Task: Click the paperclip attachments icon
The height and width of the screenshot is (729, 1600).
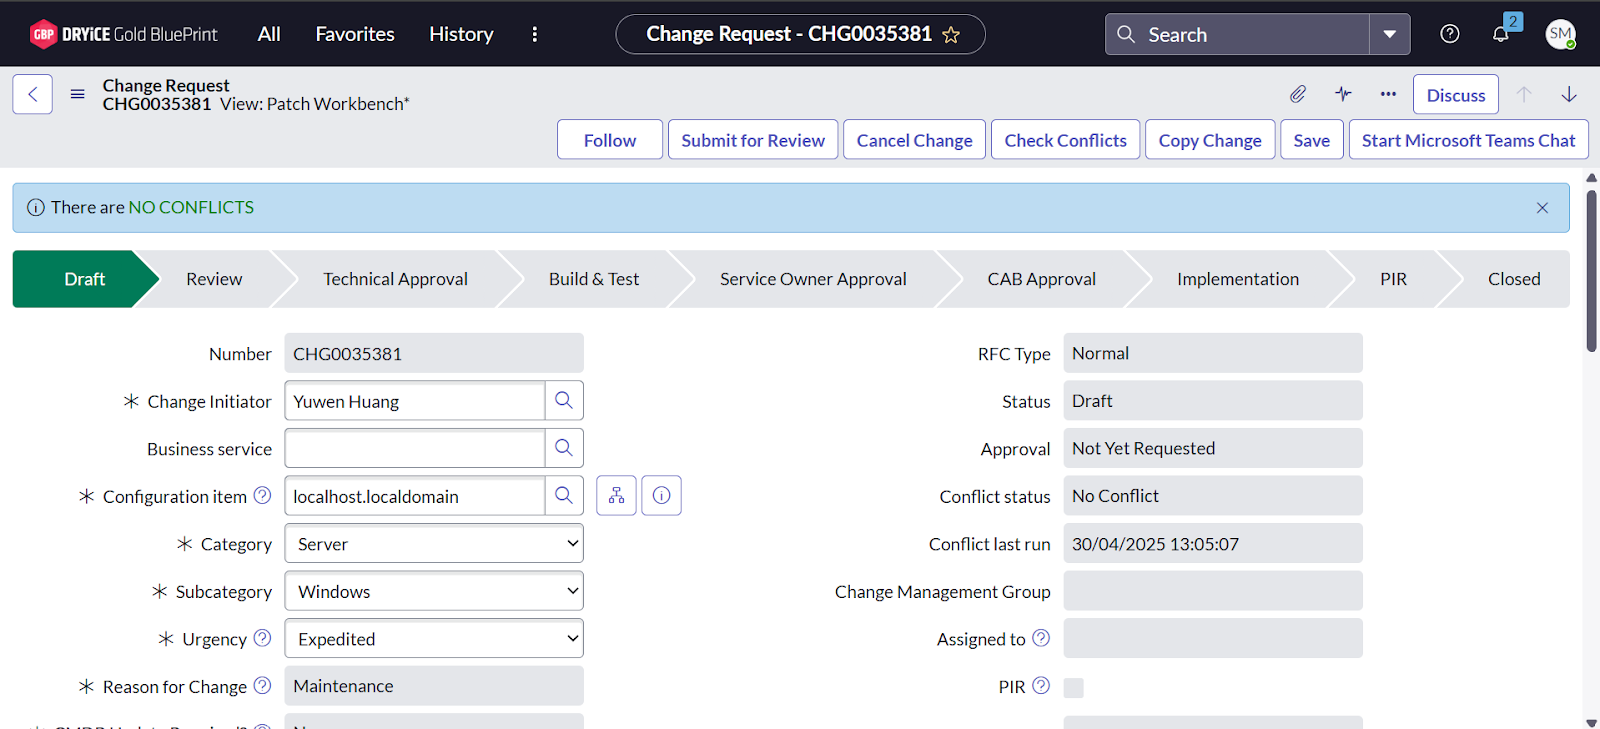Action: (1297, 94)
